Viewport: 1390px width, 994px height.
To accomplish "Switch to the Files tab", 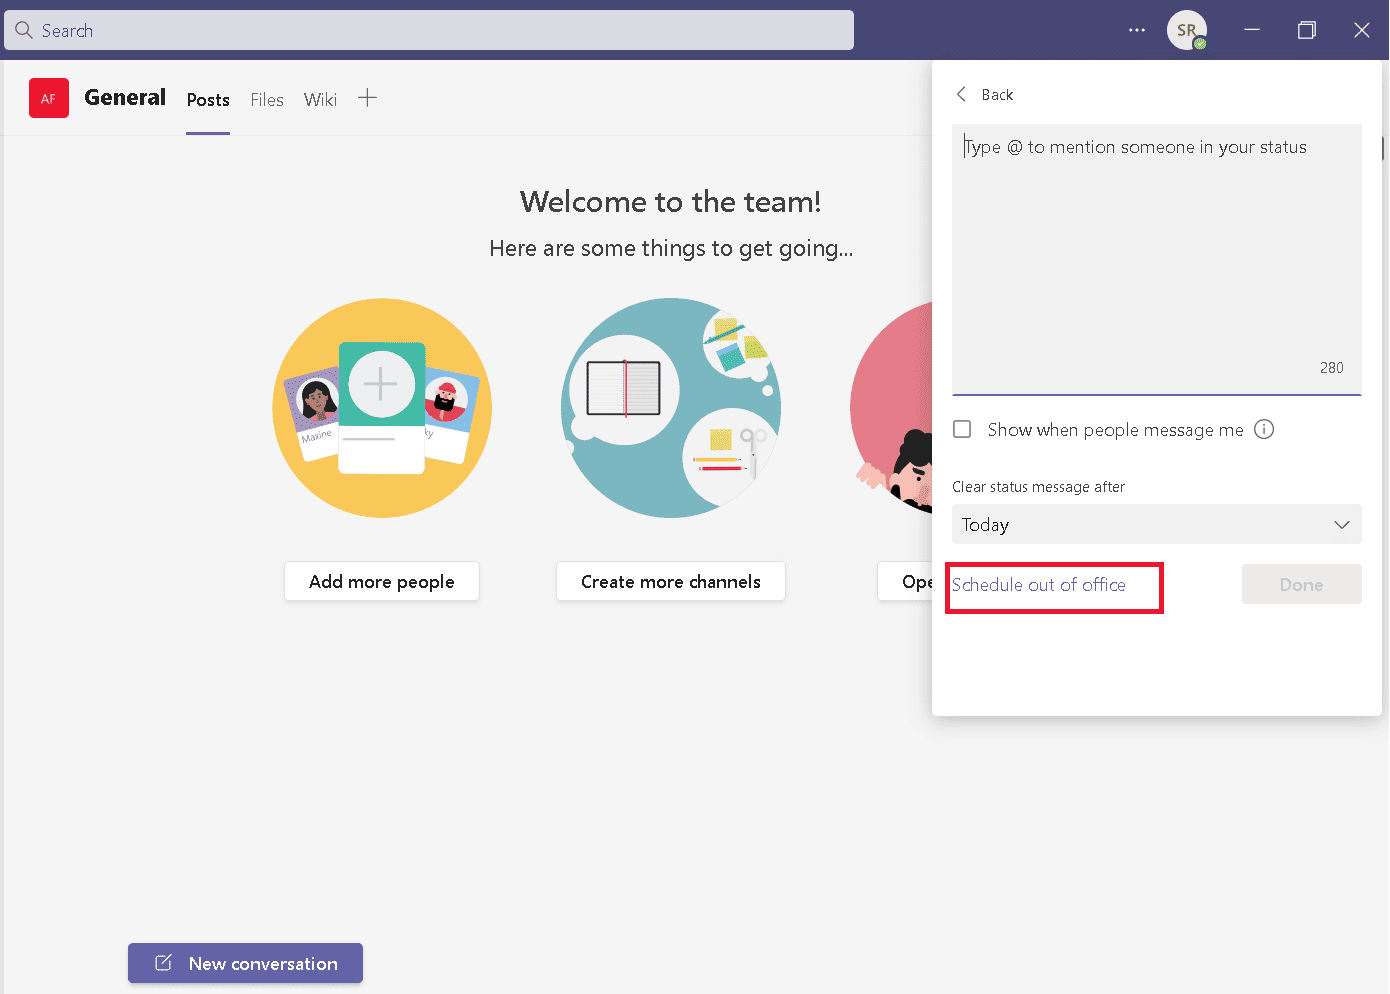I will pyautogui.click(x=267, y=100).
